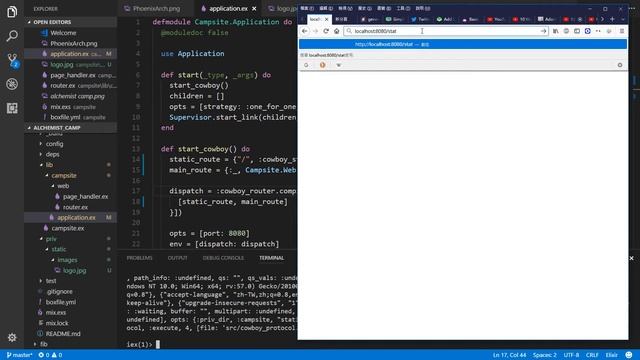Switch to the Twitter browser tab
Screen dimensions: 640x360
(x=420, y=19)
